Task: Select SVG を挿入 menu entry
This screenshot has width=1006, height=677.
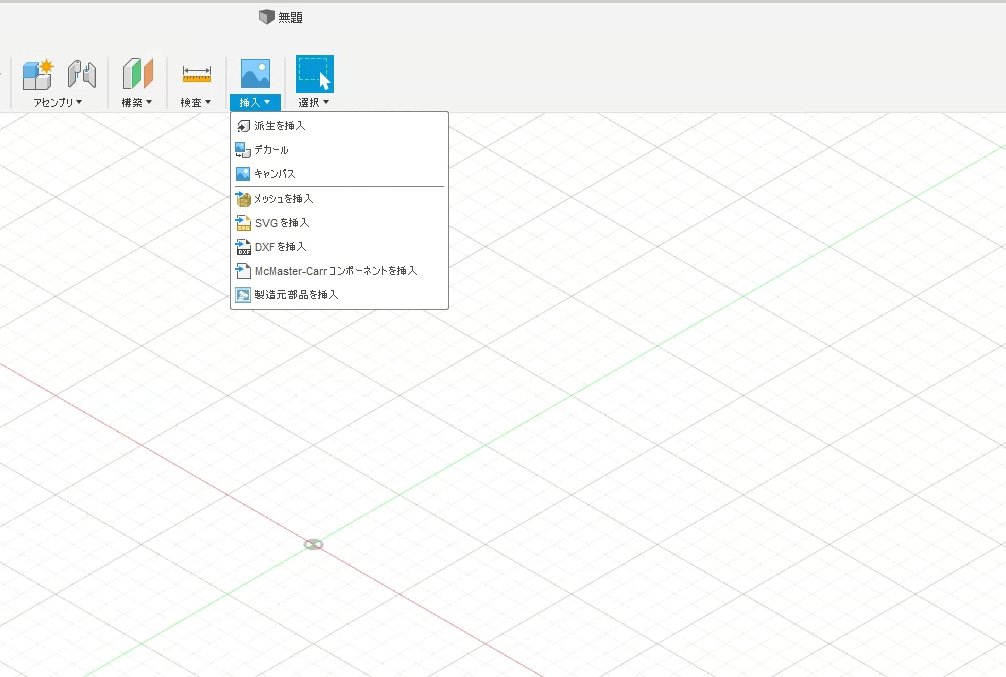Action: pyautogui.click(x=339, y=223)
